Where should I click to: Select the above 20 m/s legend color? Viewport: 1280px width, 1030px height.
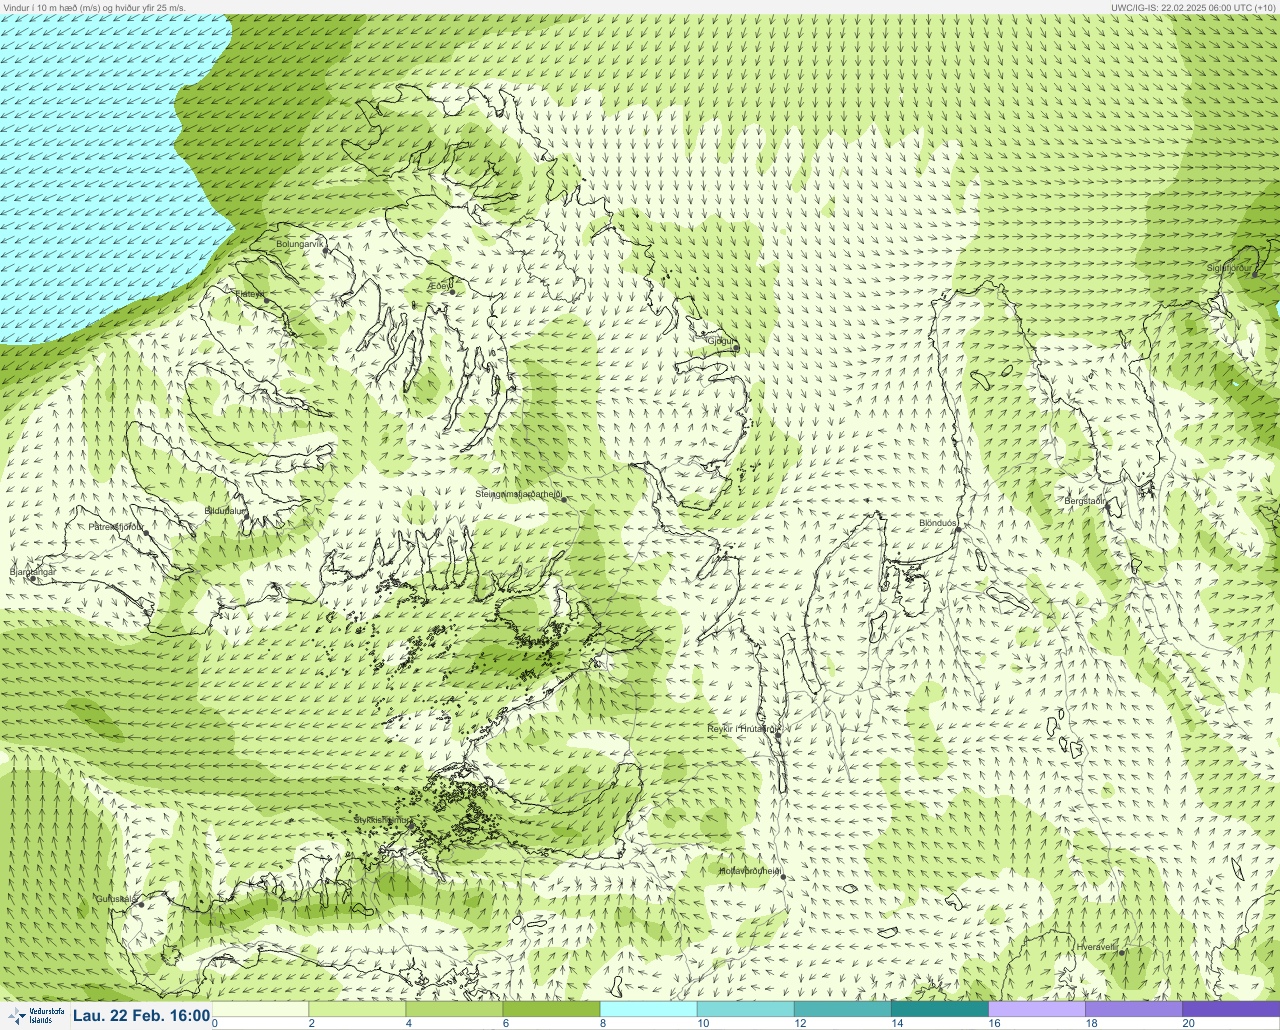1231,1009
